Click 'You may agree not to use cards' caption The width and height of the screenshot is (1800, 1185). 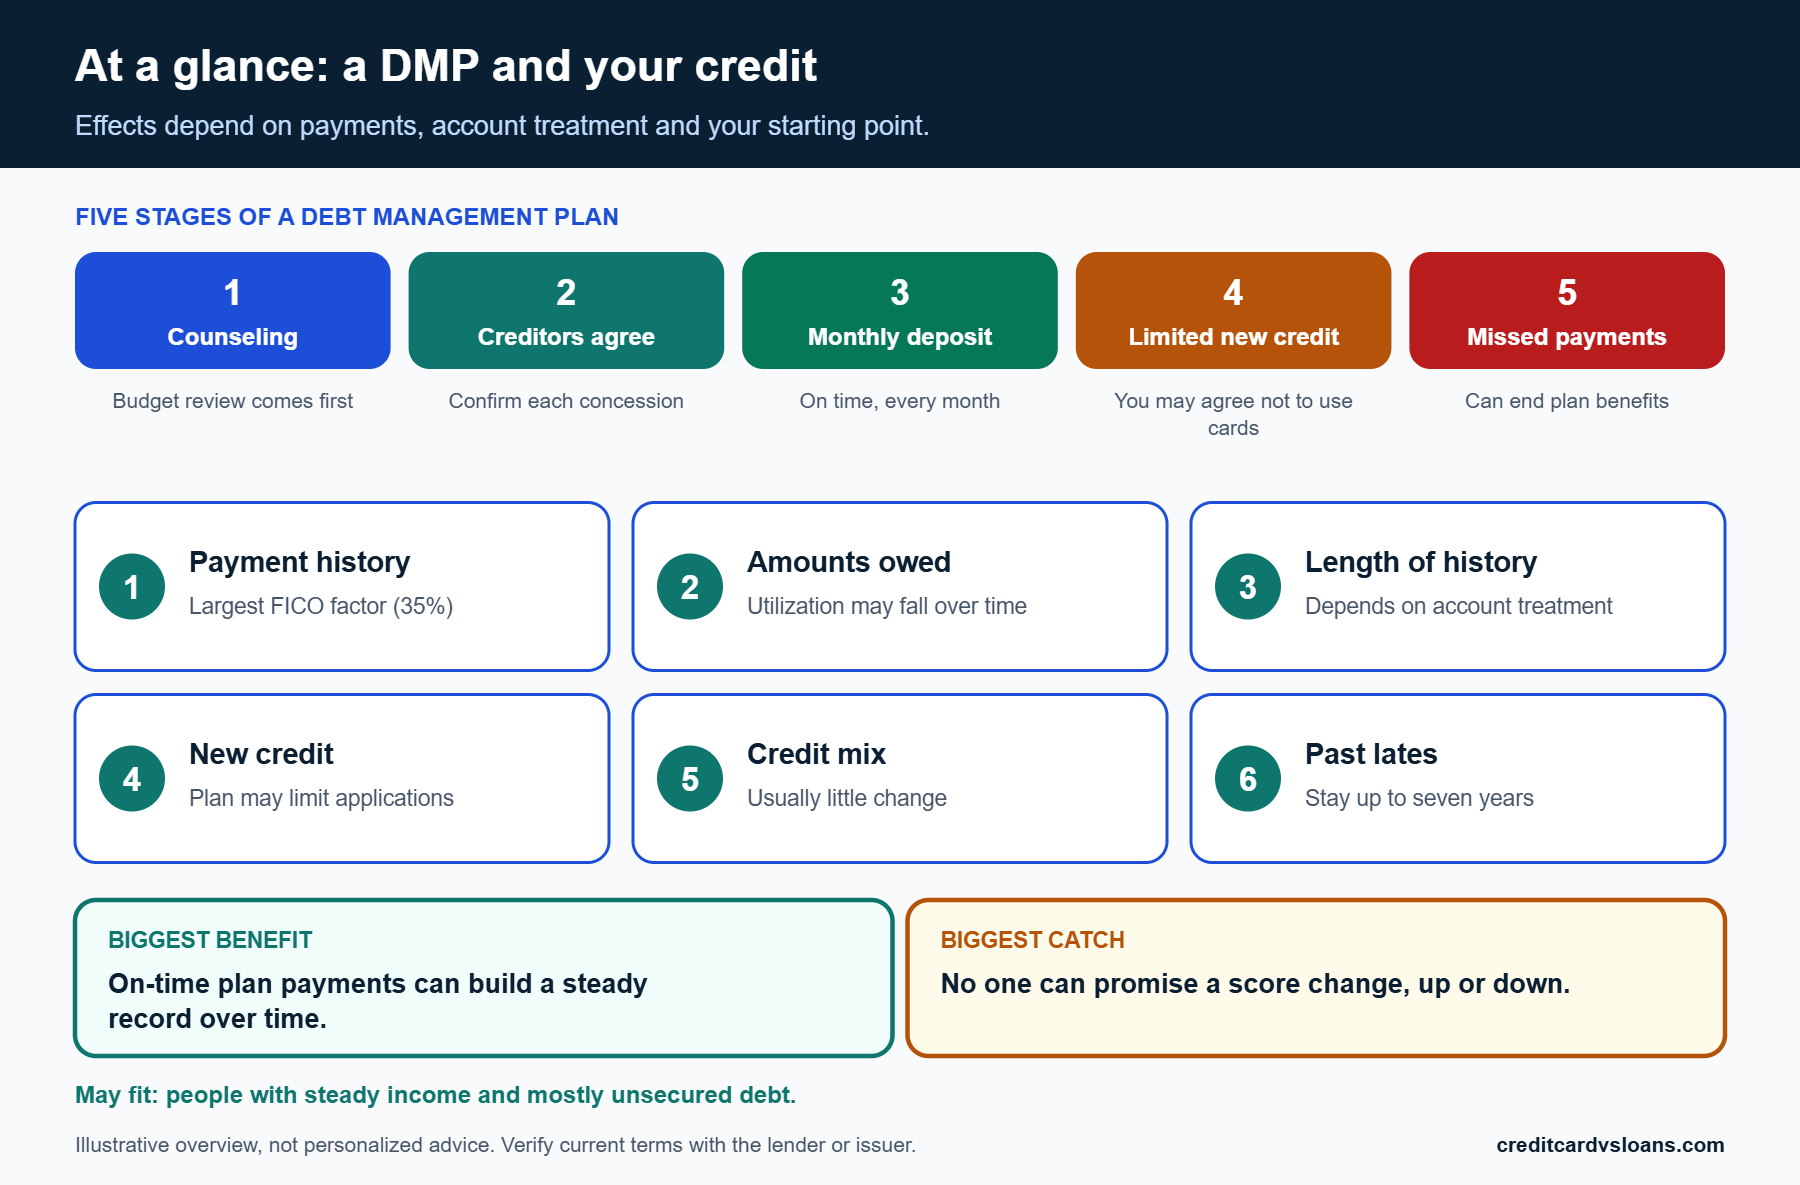pos(1233,414)
